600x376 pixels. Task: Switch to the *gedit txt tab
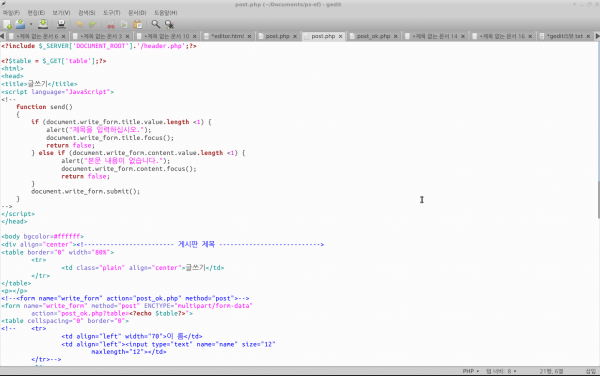pyautogui.click(x=564, y=36)
